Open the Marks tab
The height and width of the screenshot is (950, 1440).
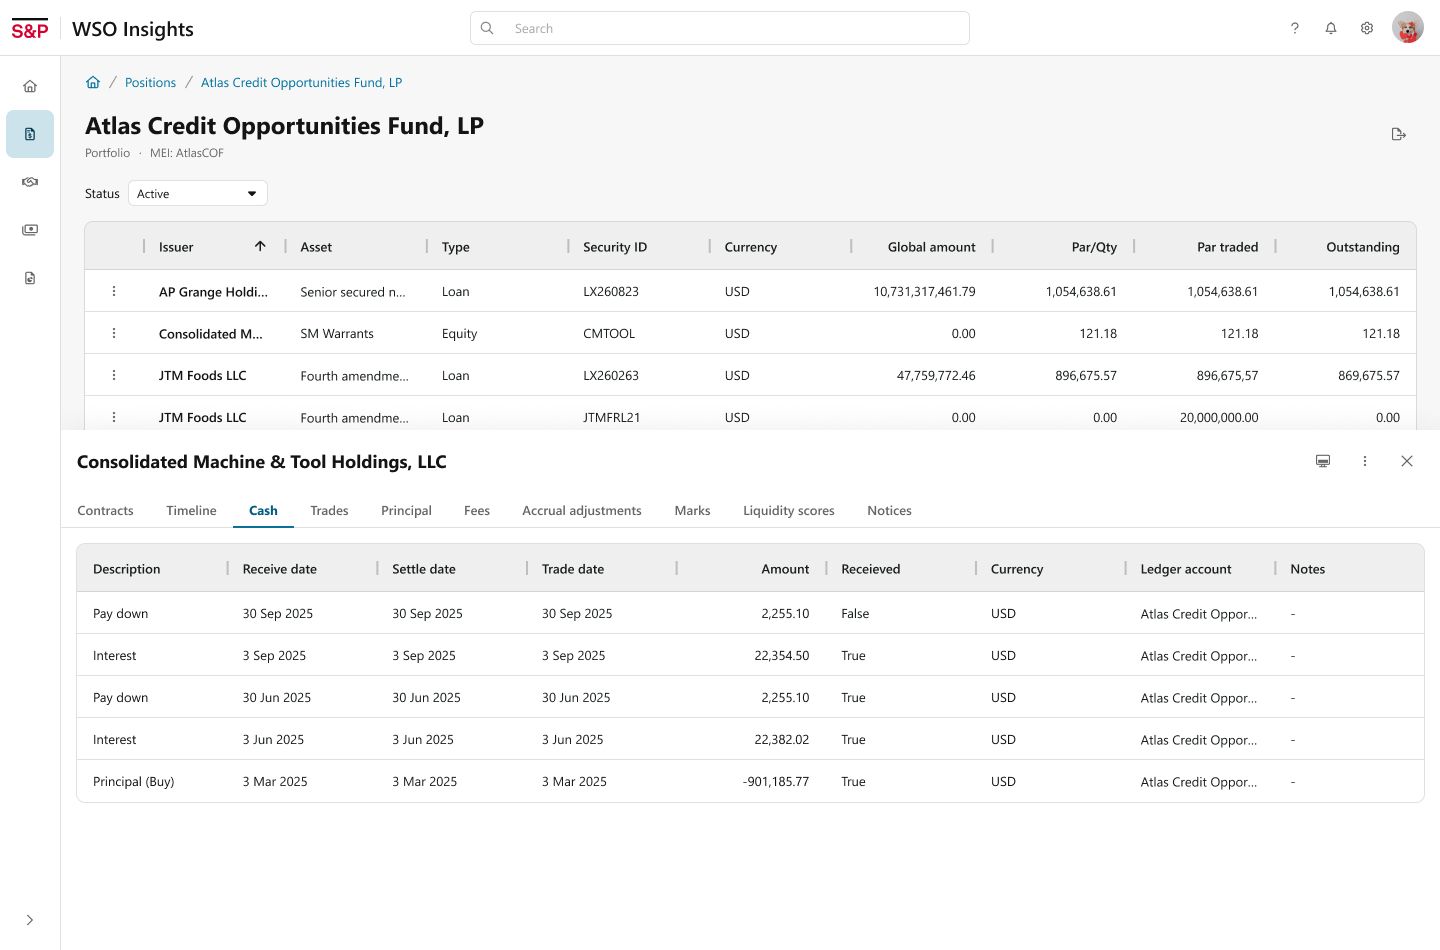coord(692,510)
